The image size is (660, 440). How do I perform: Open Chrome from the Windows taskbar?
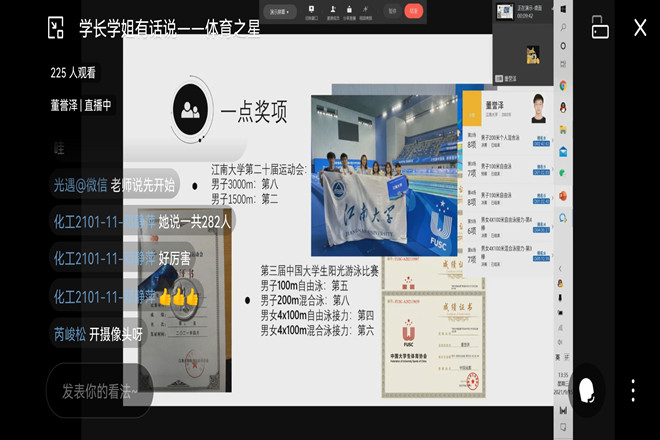(563, 86)
